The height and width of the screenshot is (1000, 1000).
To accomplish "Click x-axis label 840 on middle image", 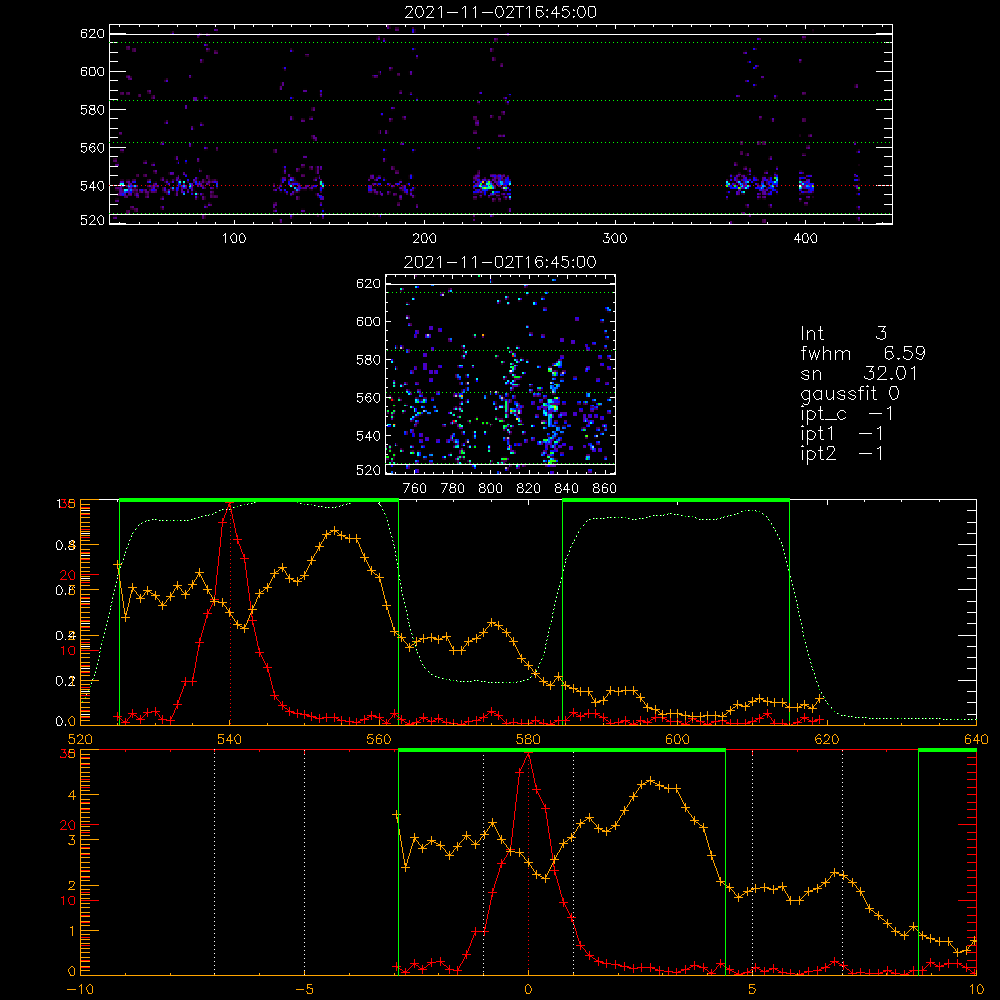I will point(566,489).
